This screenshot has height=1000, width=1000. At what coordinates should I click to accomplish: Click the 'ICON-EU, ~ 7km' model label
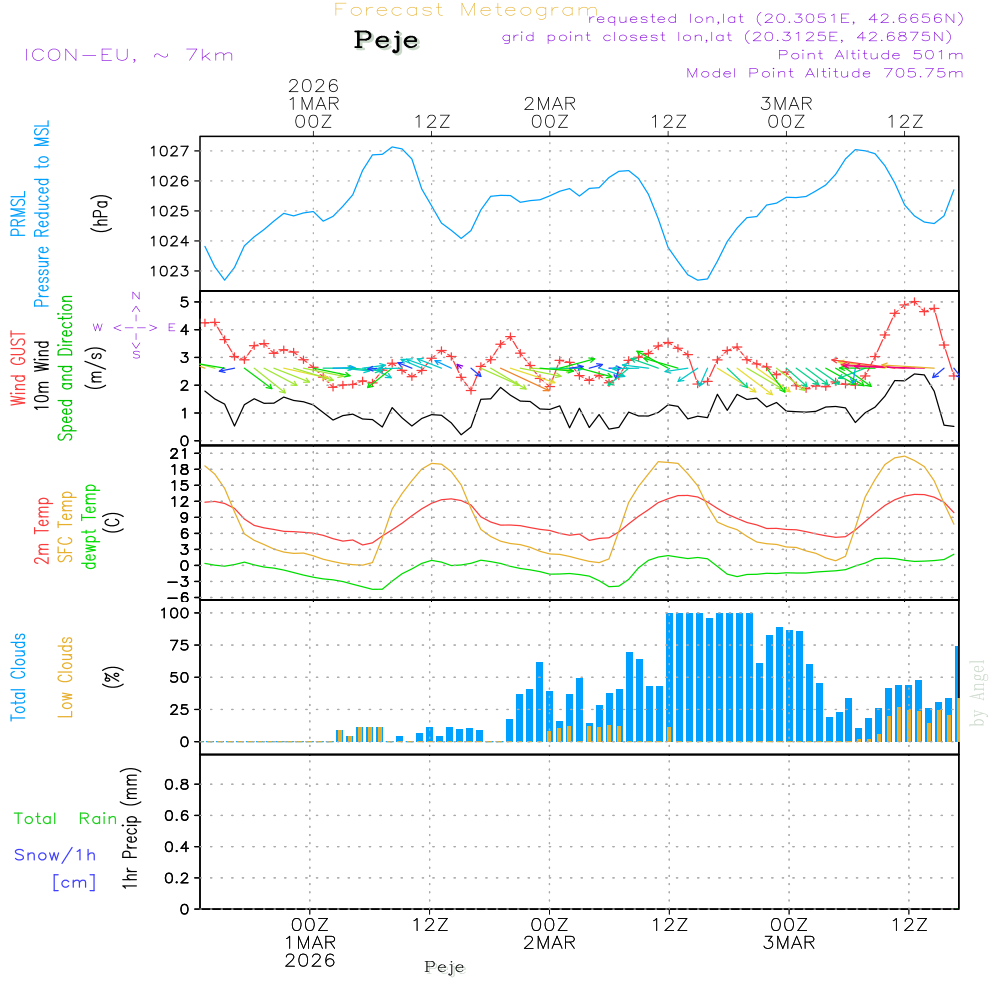click(x=127, y=55)
